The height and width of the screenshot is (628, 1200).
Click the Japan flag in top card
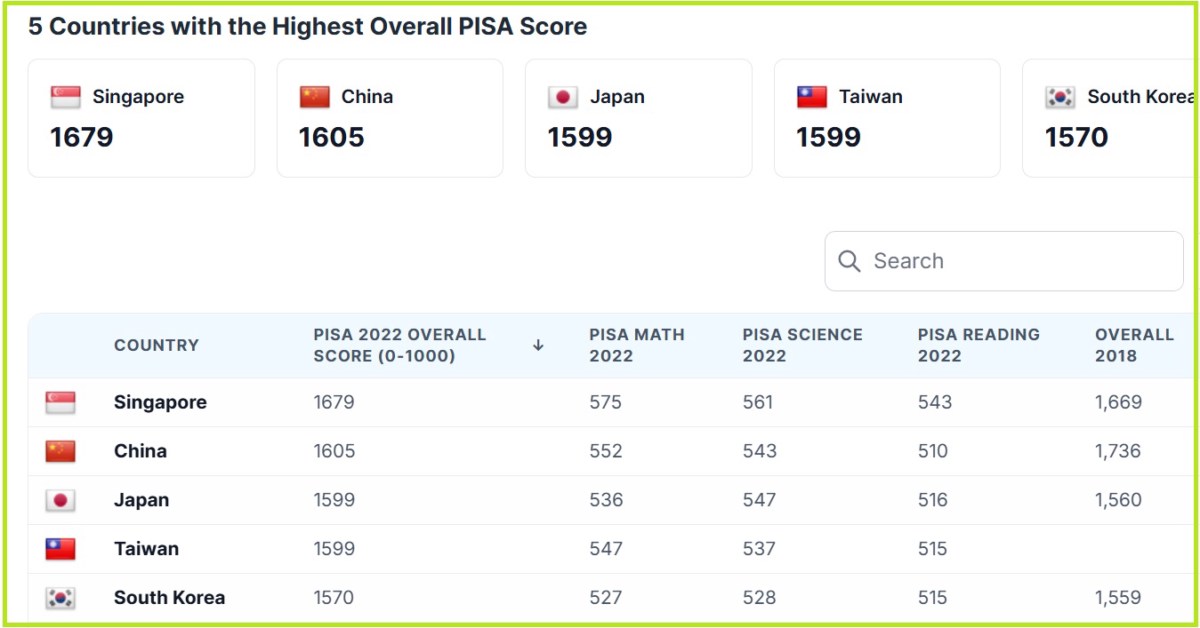(x=563, y=97)
